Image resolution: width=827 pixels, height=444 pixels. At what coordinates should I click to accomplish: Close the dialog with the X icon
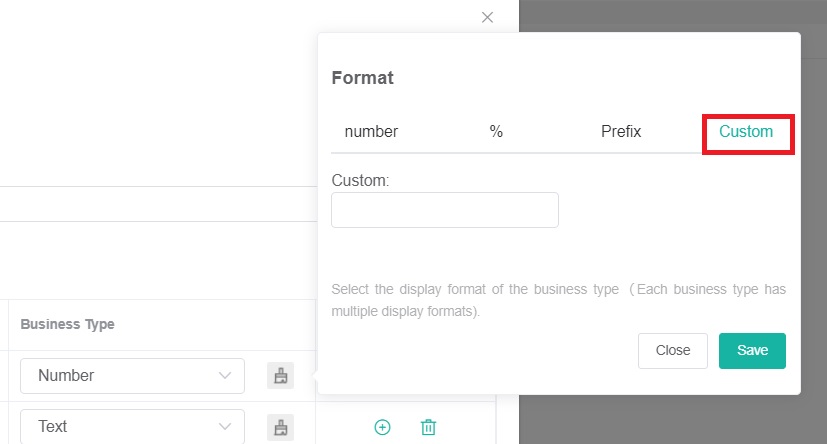[x=487, y=17]
